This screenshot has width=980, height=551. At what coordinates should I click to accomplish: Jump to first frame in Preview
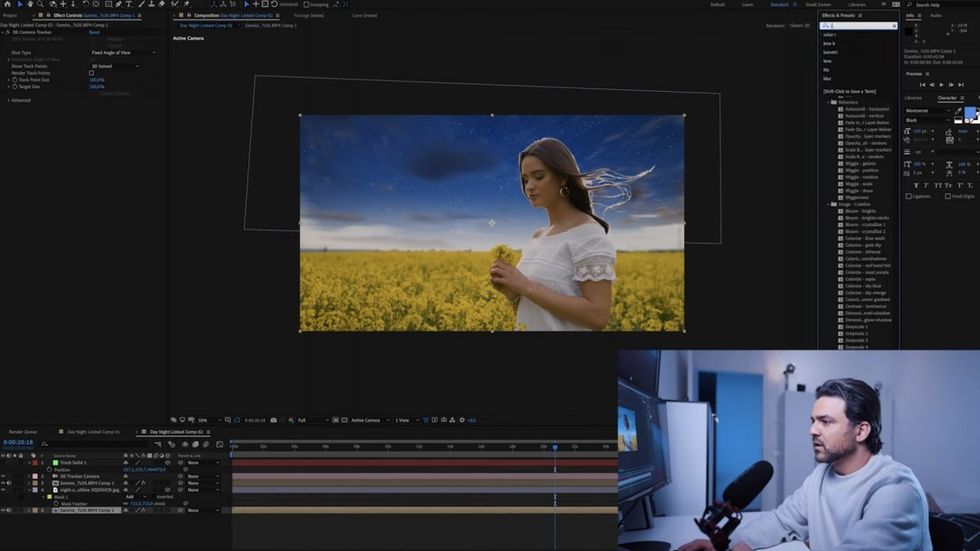[922, 84]
